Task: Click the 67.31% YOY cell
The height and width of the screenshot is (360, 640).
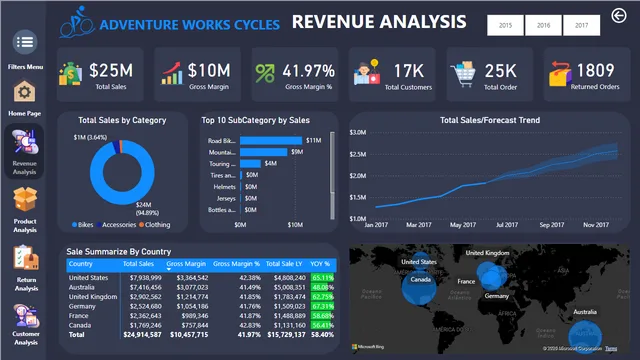Action: [x=322, y=306]
